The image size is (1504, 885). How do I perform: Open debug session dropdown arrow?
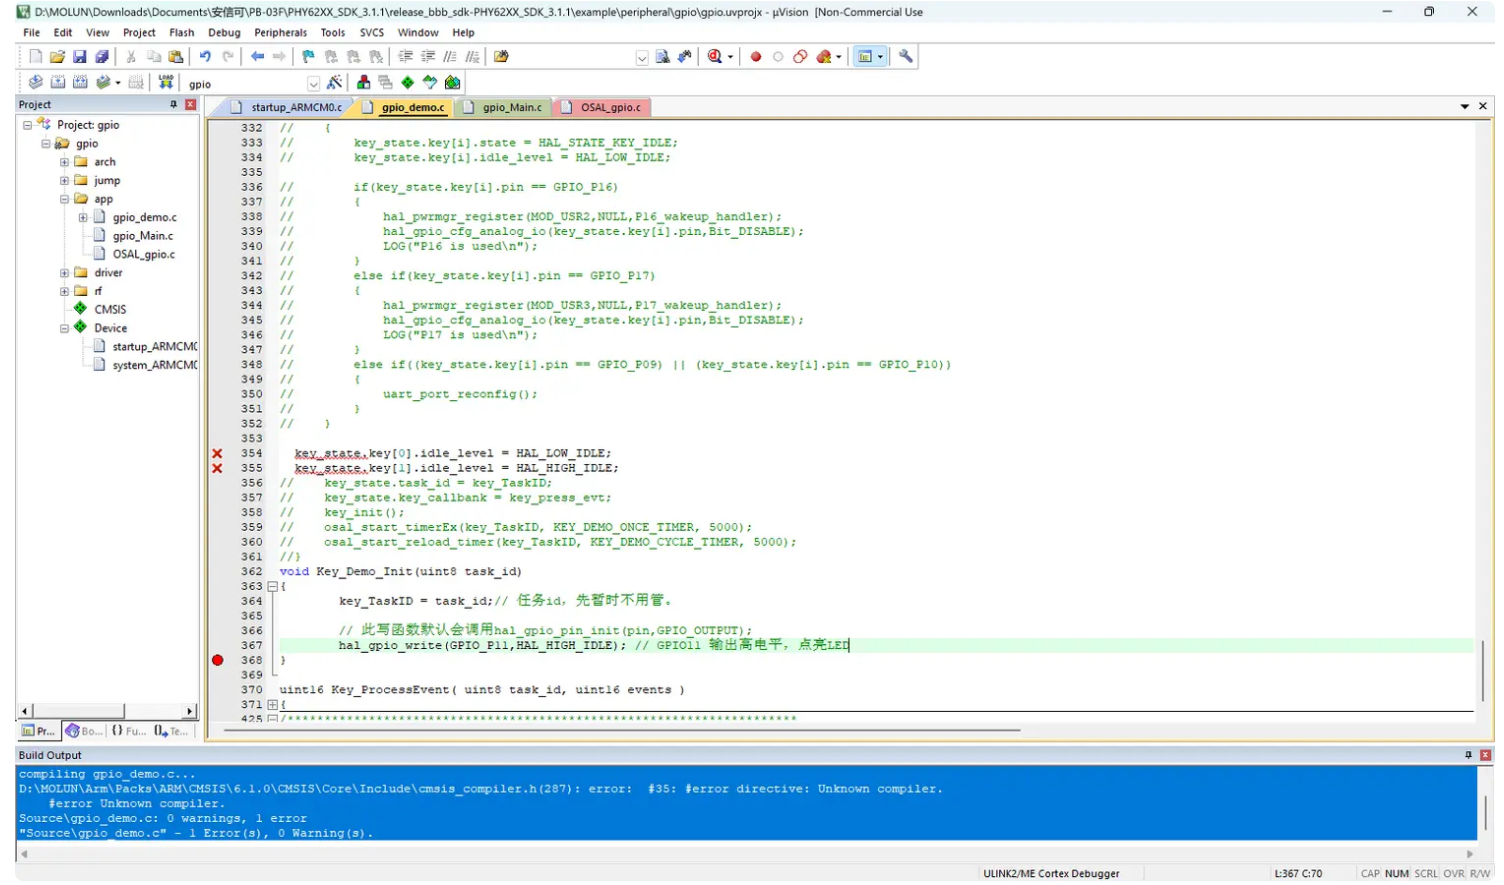[730, 57]
